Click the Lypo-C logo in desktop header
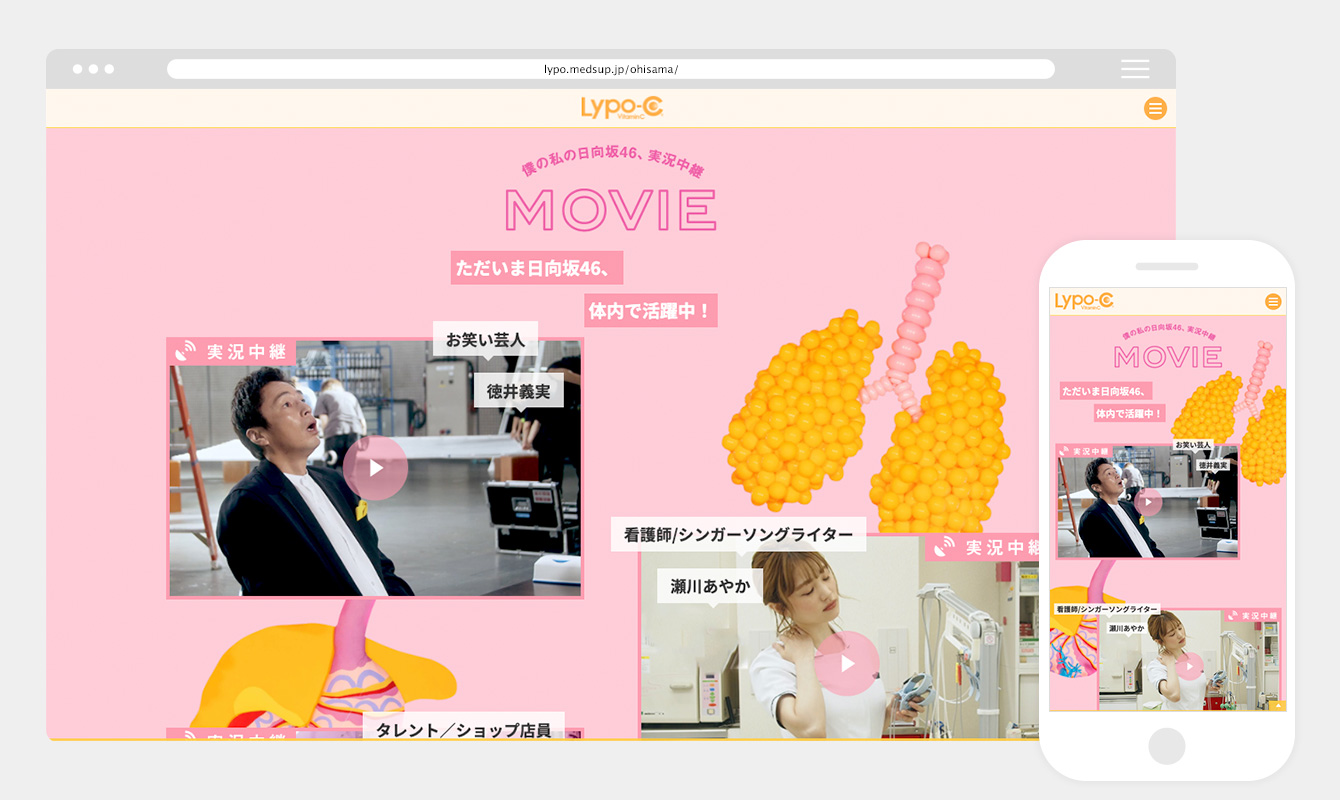The height and width of the screenshot is (800, 1340). [x=622, y=107]
